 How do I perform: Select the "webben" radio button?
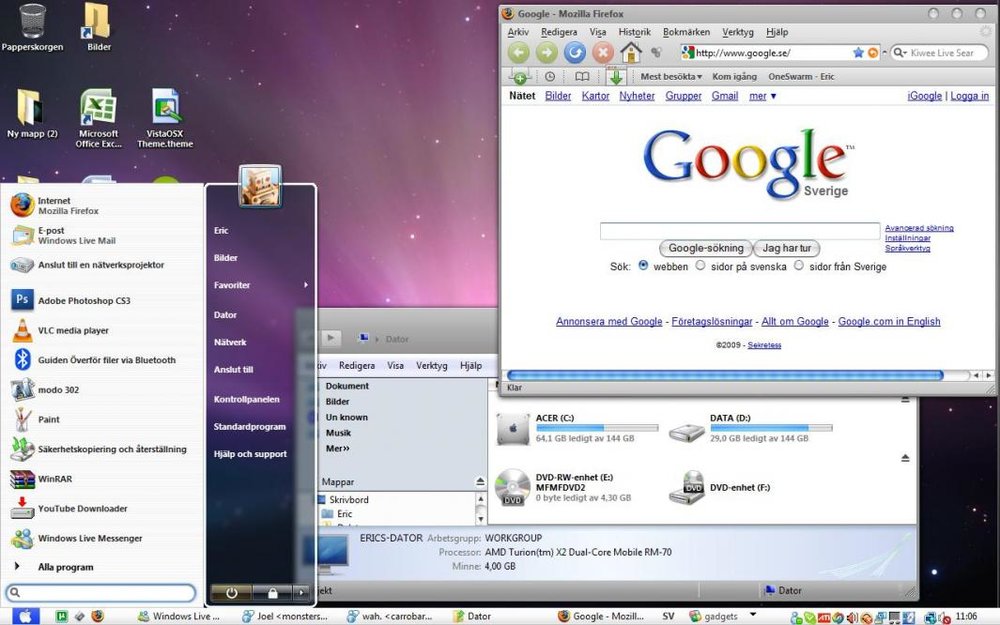pyautogui.click(x=643, y=265)
